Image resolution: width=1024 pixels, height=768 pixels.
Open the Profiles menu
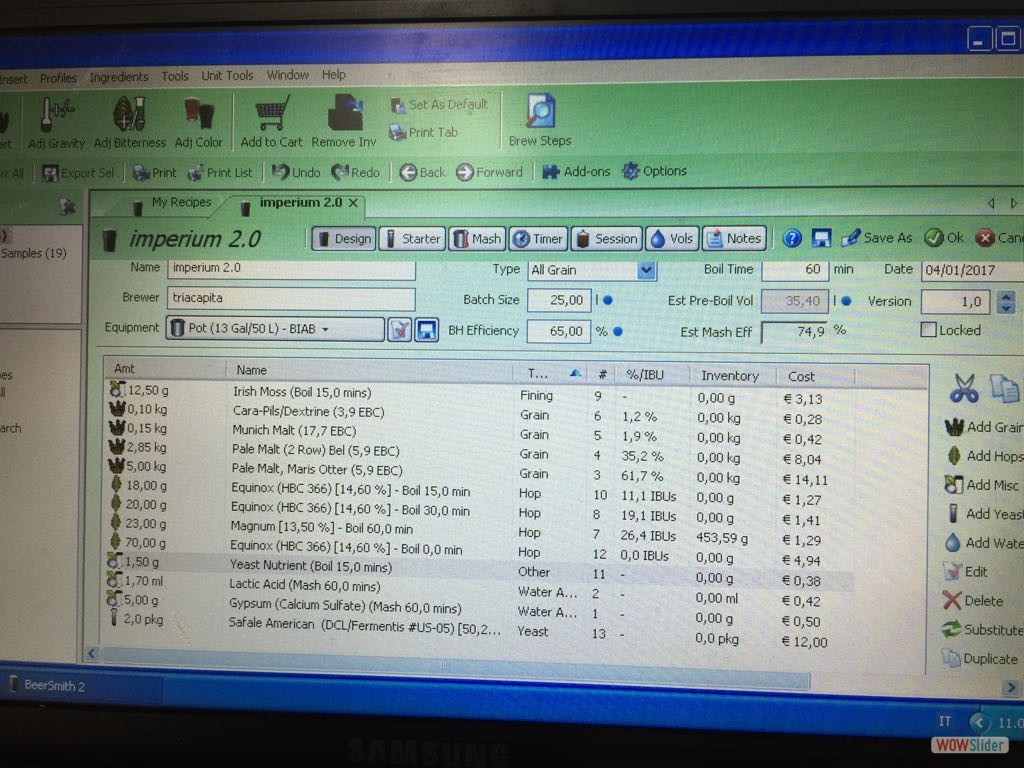pos(58,78)
